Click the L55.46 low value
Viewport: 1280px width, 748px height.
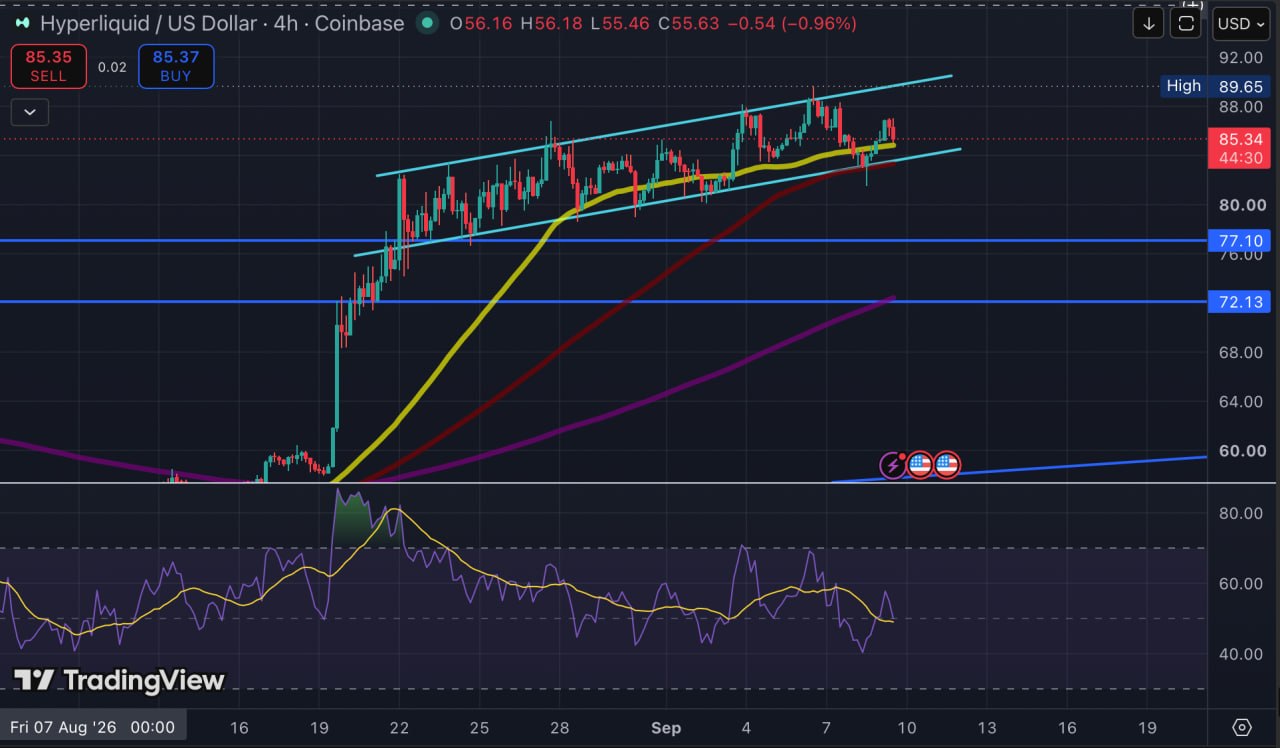(621, 23)
